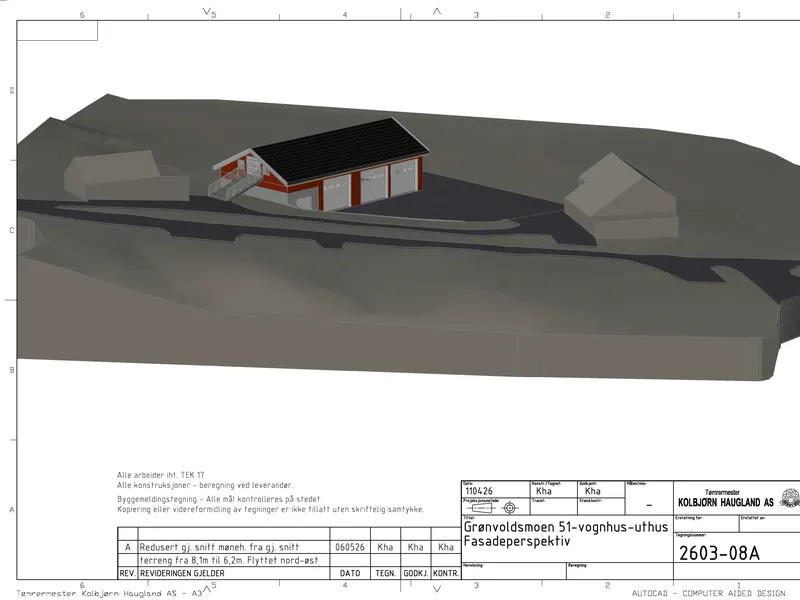The width and height of the screenshot is (800, 600).
Task: Click the note "Alle arbeider iht. TEK 17"
Action: click(161, 475)
